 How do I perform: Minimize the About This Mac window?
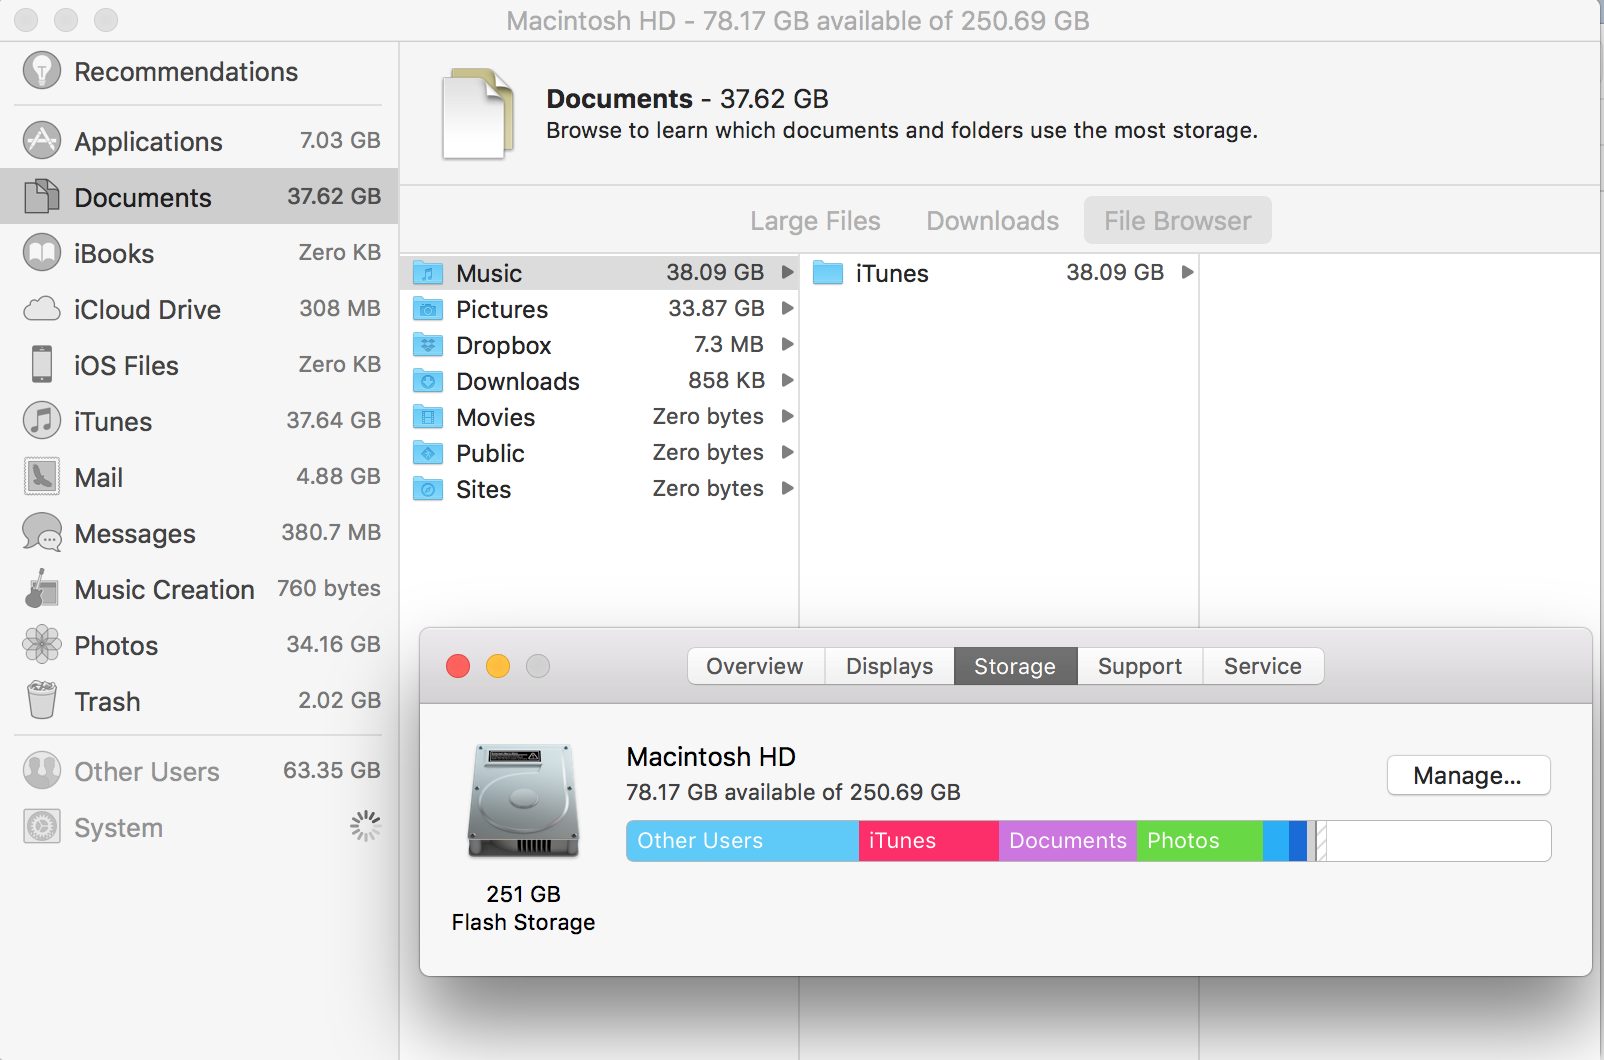498,666
